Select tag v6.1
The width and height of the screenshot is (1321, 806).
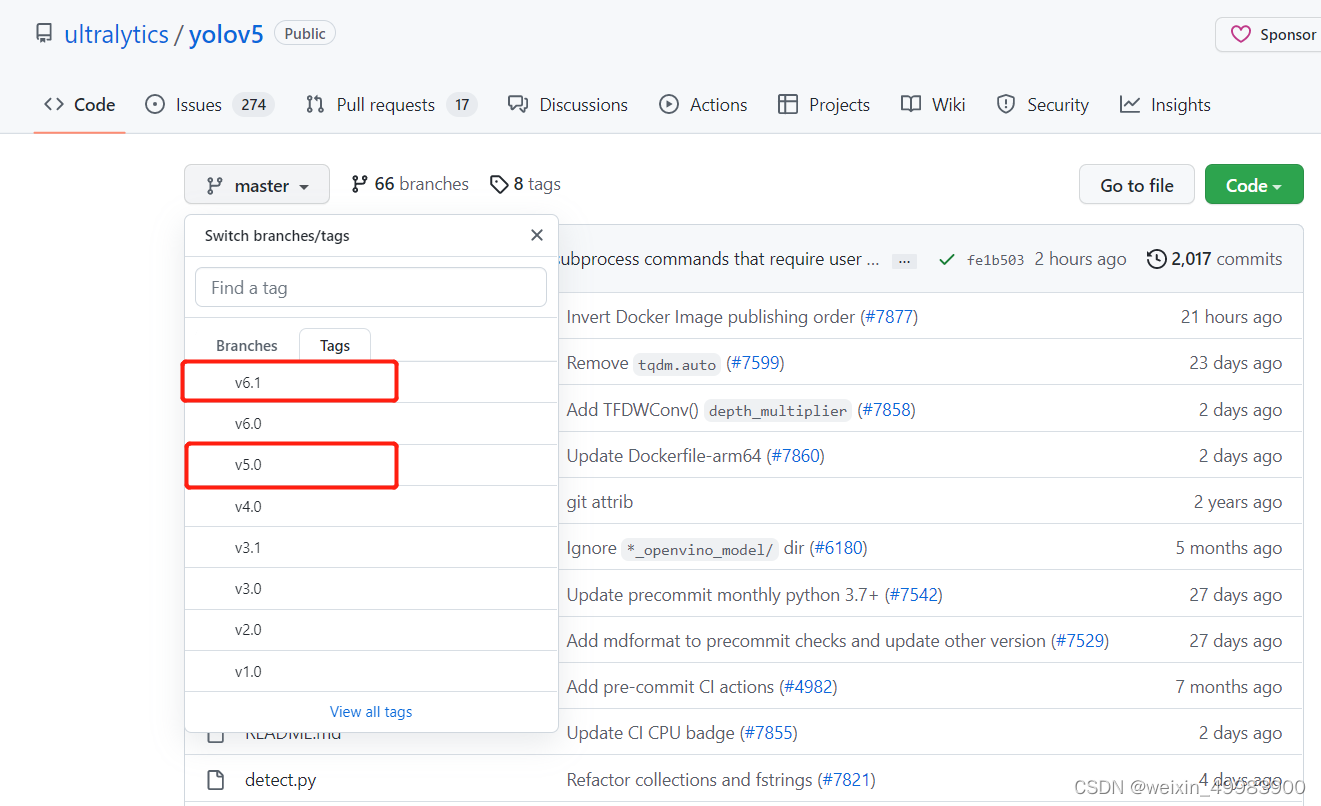[371, 382]
